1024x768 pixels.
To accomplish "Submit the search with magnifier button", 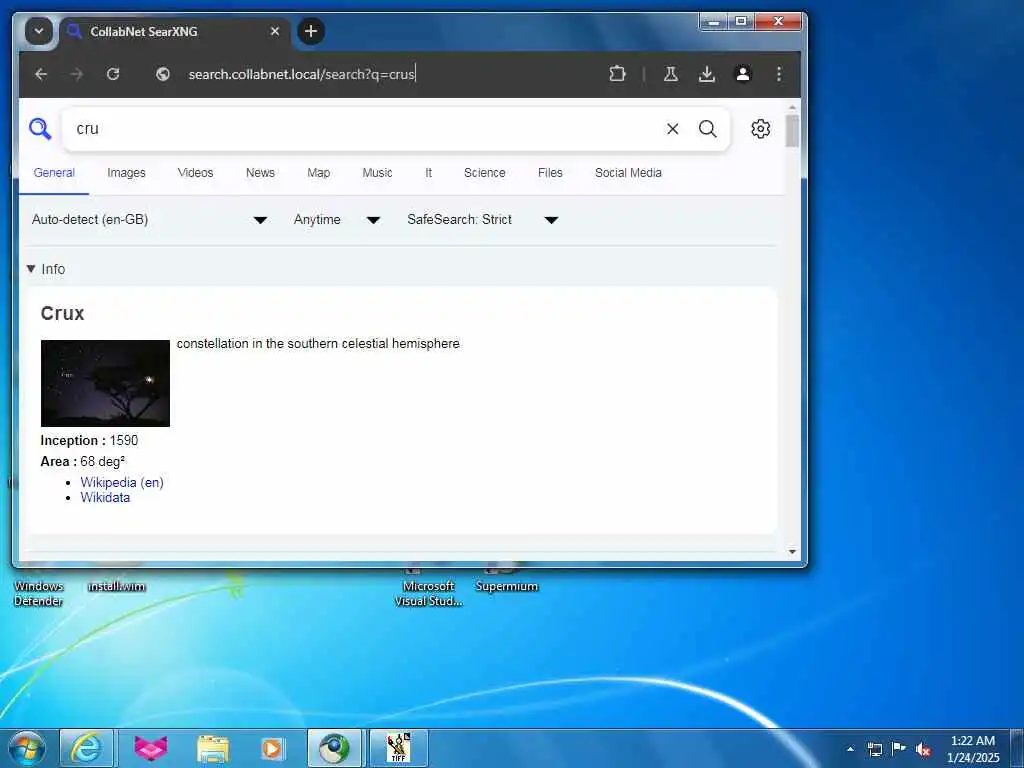I will tap(707, 129).
